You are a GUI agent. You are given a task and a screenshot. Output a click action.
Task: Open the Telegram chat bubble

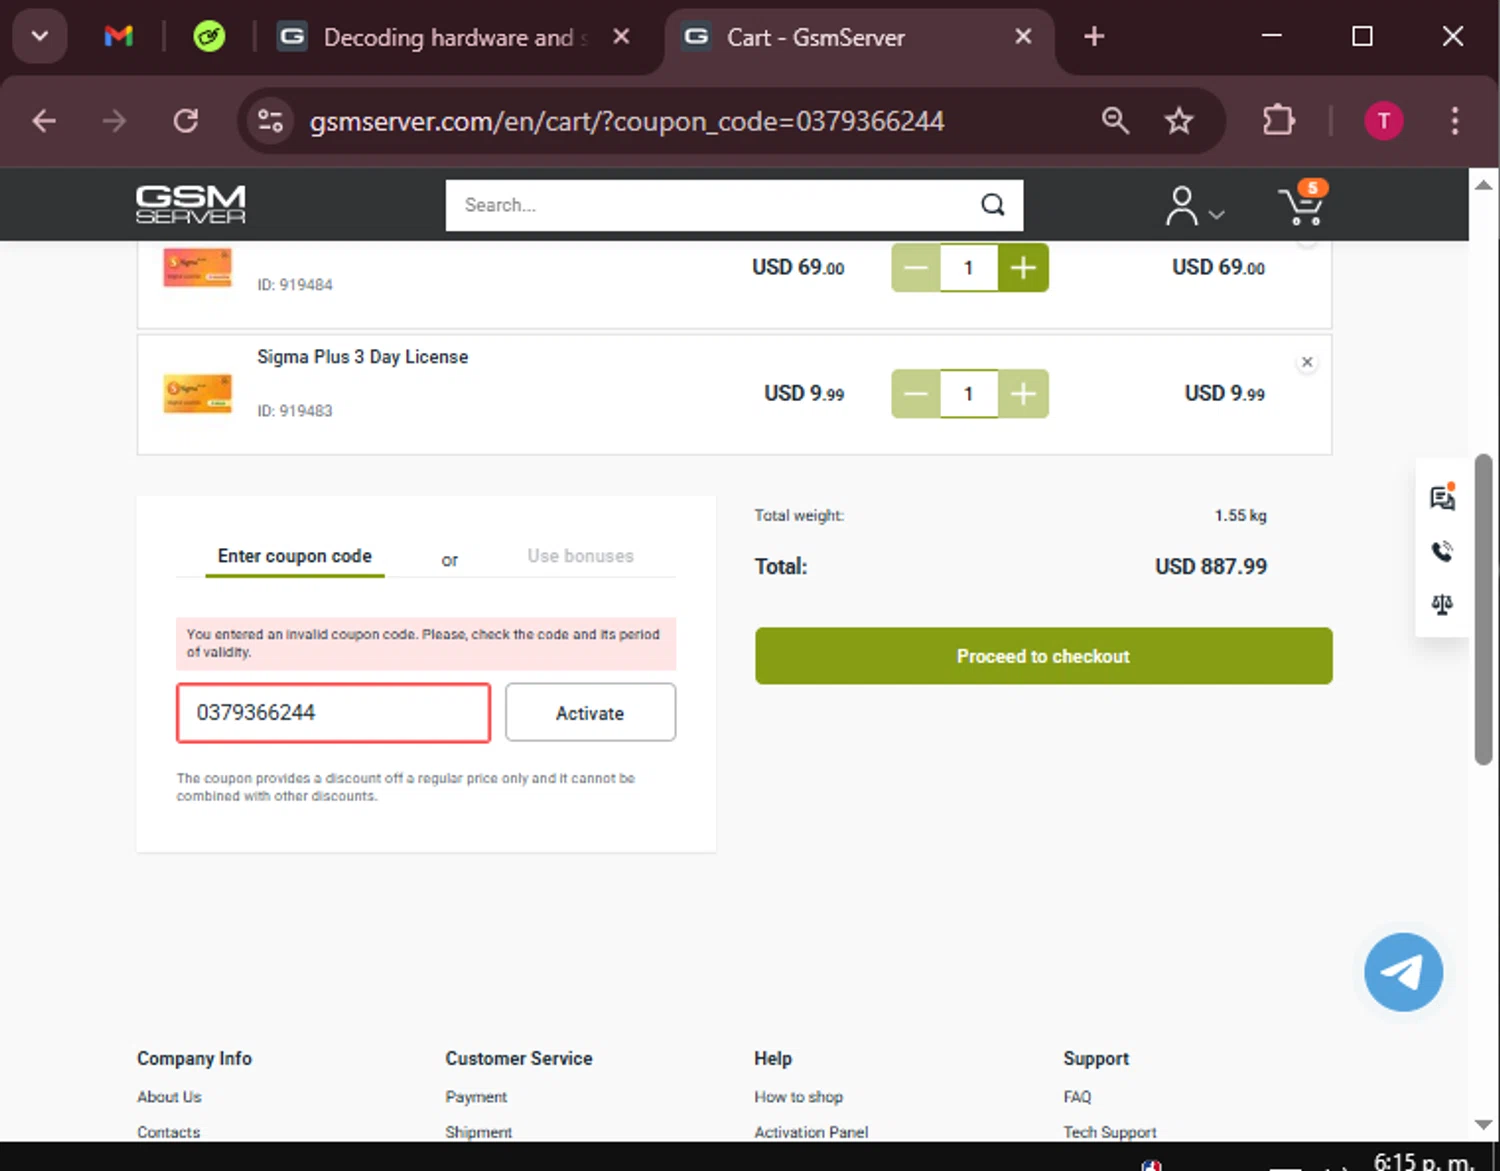point(1403,972)
